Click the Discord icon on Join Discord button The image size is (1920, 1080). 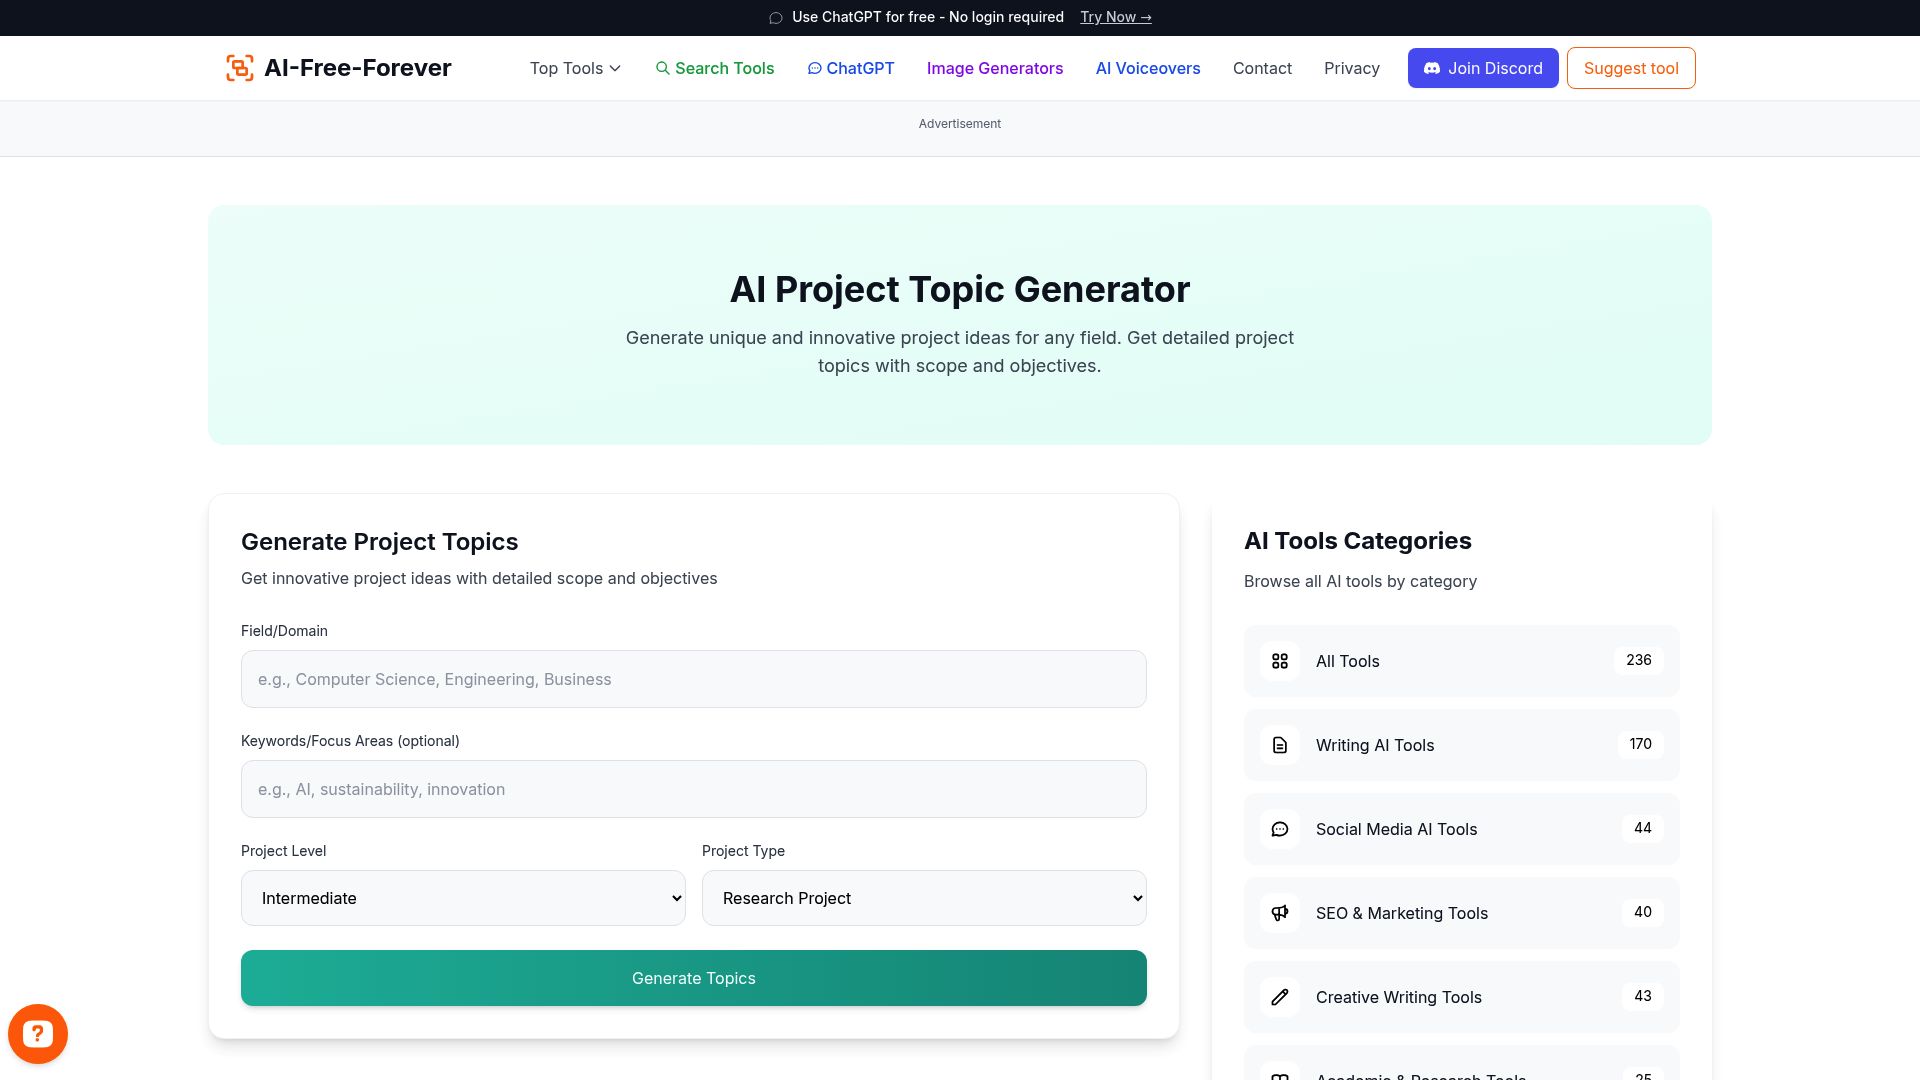pyautogui.click(x=1432, y=68)
